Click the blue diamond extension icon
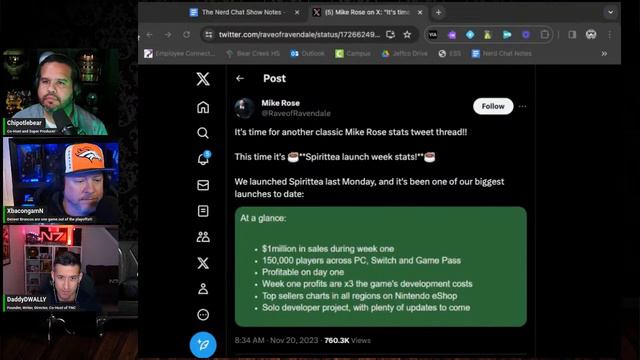The height and width of the screenshot is (360, 640). [x=470, y=35]
